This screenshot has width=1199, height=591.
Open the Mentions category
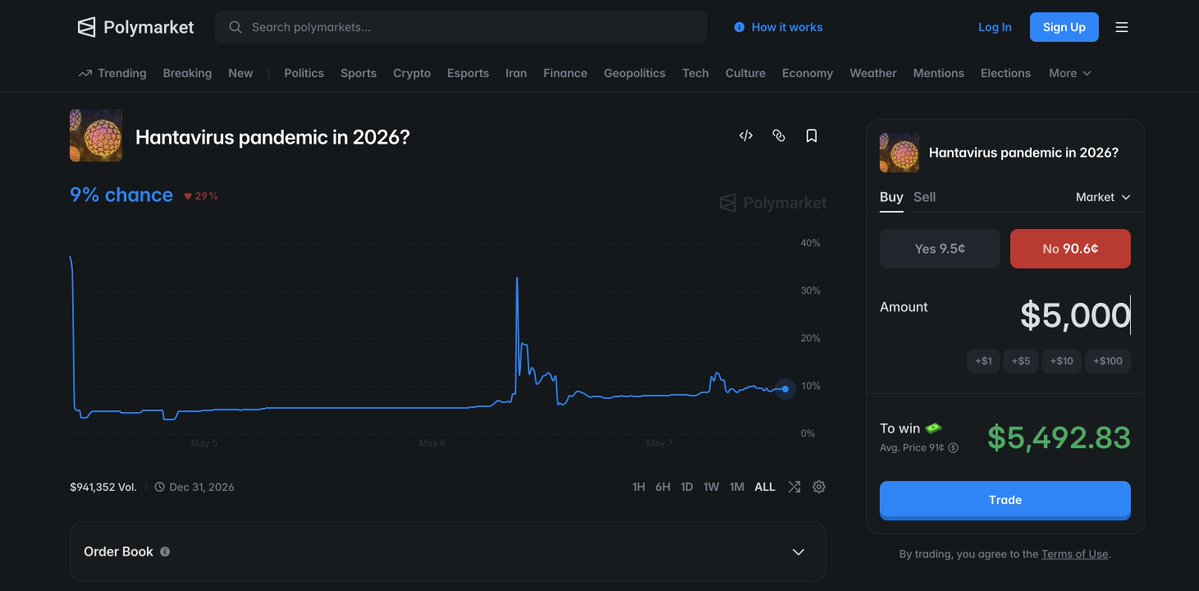click(x=938, y=73)
